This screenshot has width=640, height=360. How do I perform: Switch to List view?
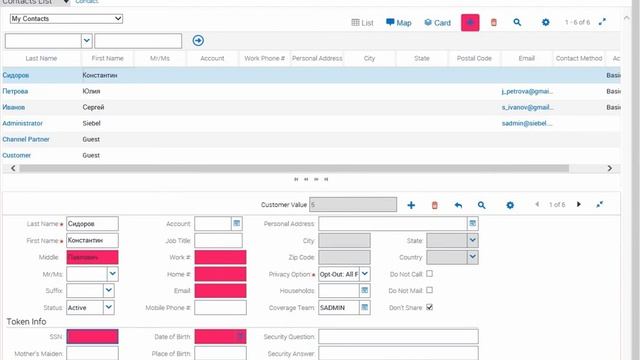click(x=362, y=23)
